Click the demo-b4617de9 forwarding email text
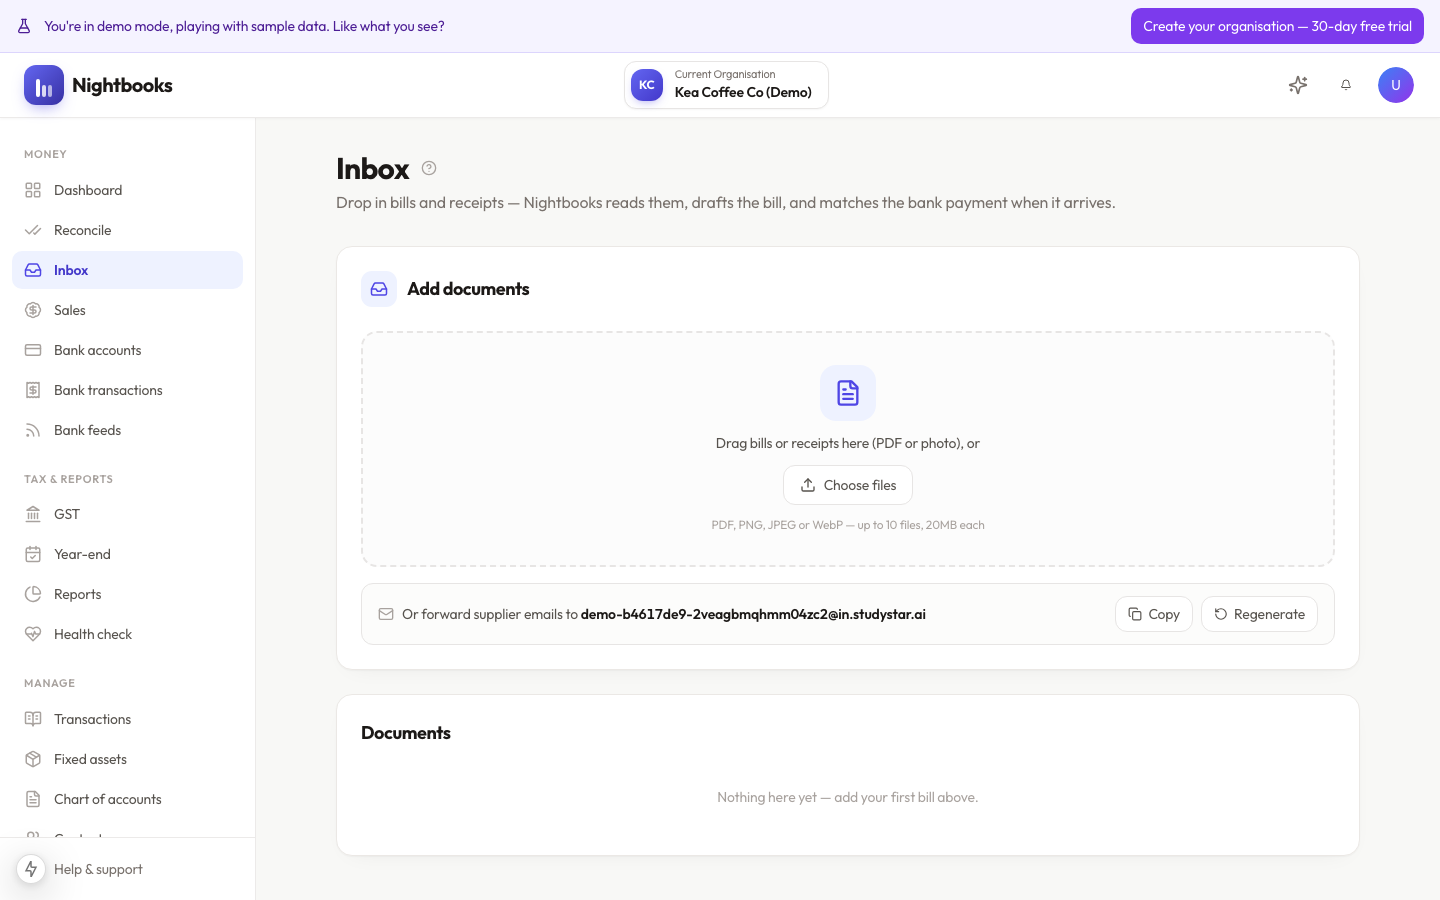Image resolution: width=1440 pixels, height=900 pixels. tap(753, 614)
